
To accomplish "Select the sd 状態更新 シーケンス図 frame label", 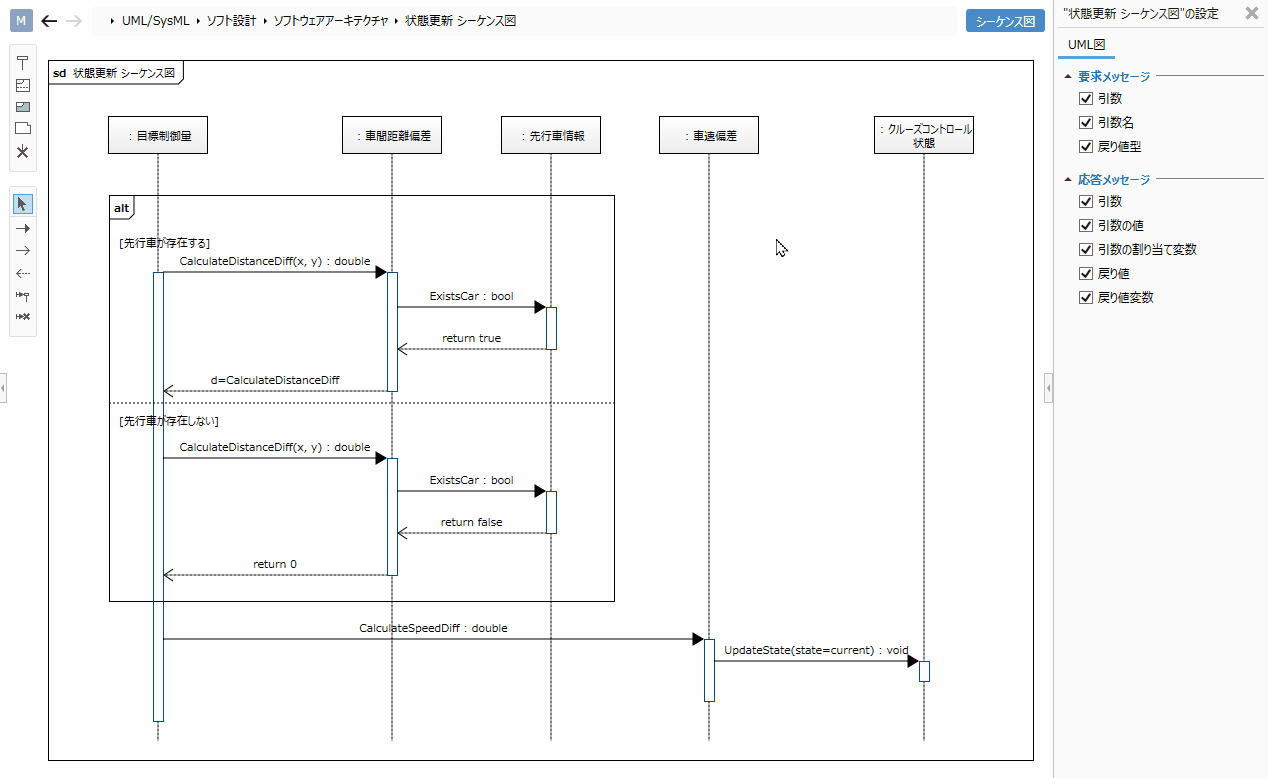I will 115,73.
